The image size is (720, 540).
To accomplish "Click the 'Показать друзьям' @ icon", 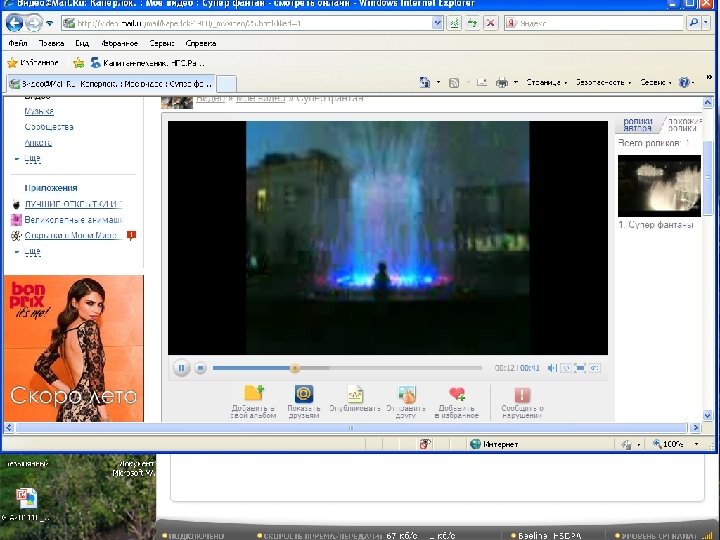I will [304, 394].
